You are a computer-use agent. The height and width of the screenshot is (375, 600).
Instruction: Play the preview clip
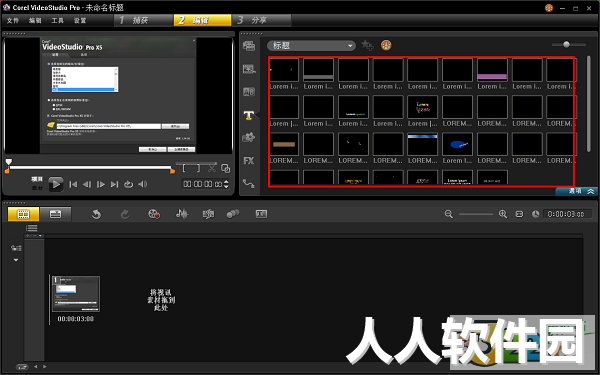pyautogui.click(x=56, y=184)
